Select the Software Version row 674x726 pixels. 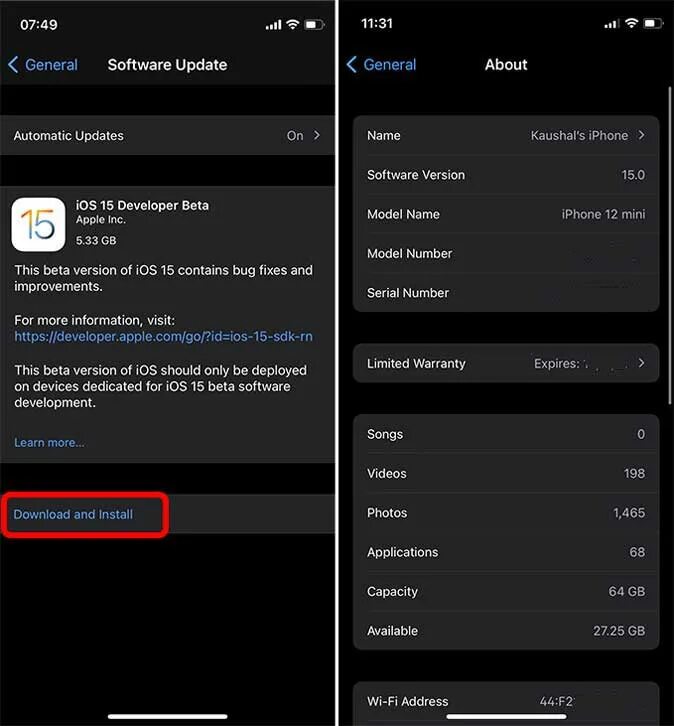(x=506, y=175)
